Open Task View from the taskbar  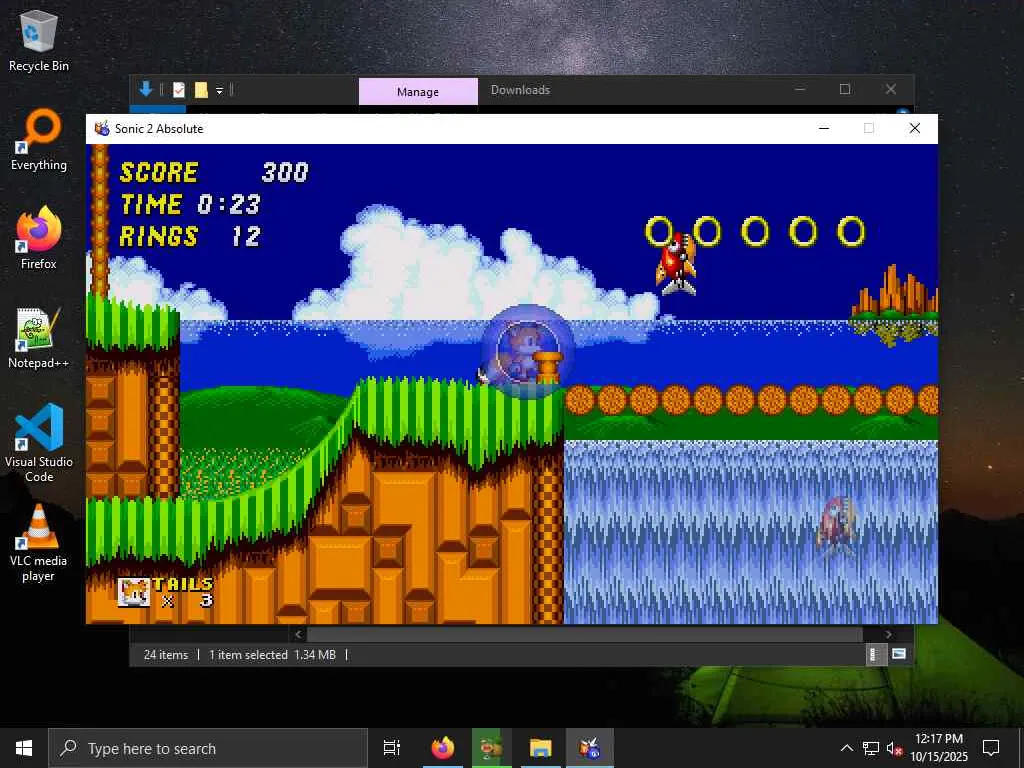tap(392, 748)
